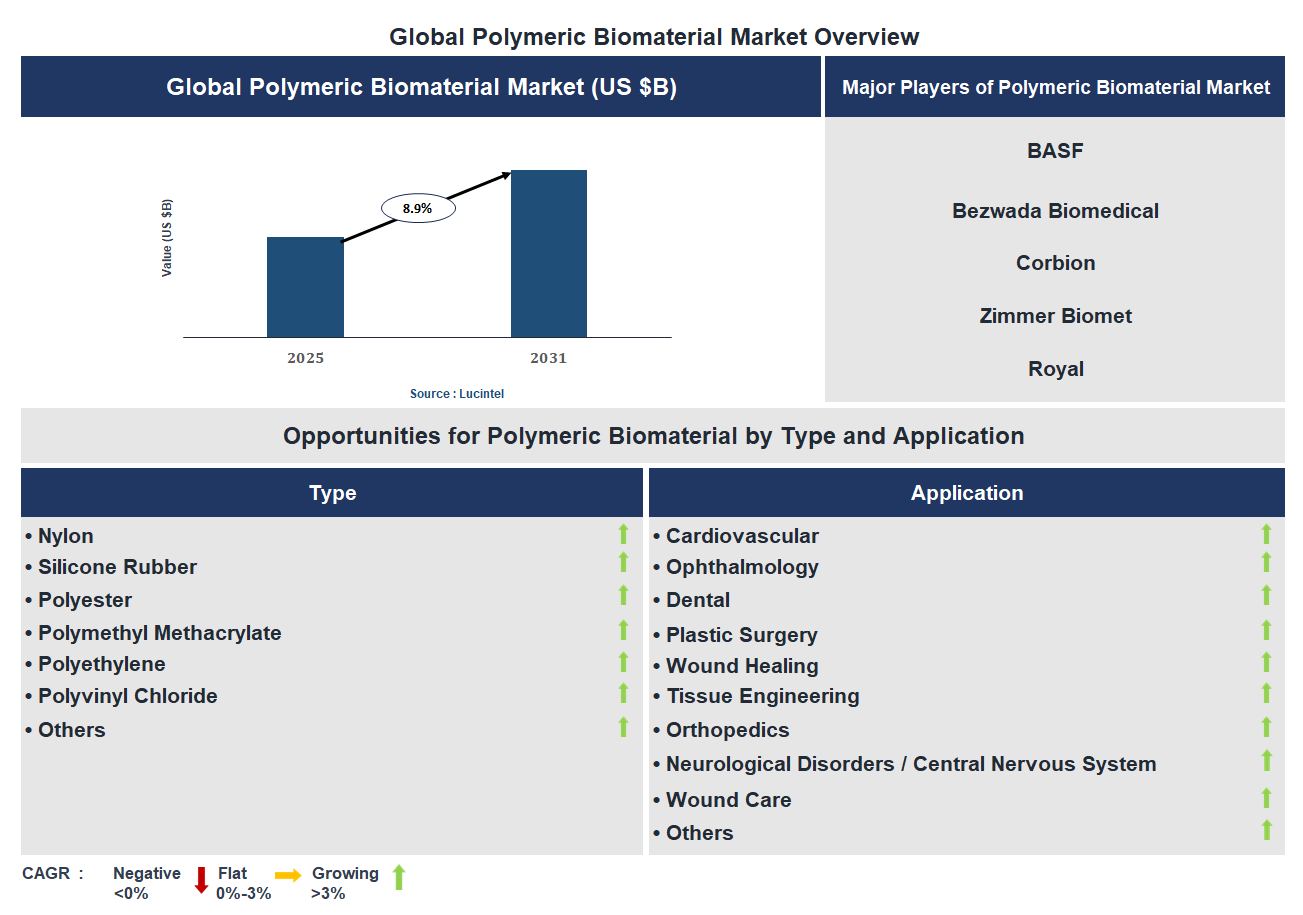The width and height of the screenshot is (1303, 915).
Task: Click the Source: Lucintel link
Action: [458, 393]
